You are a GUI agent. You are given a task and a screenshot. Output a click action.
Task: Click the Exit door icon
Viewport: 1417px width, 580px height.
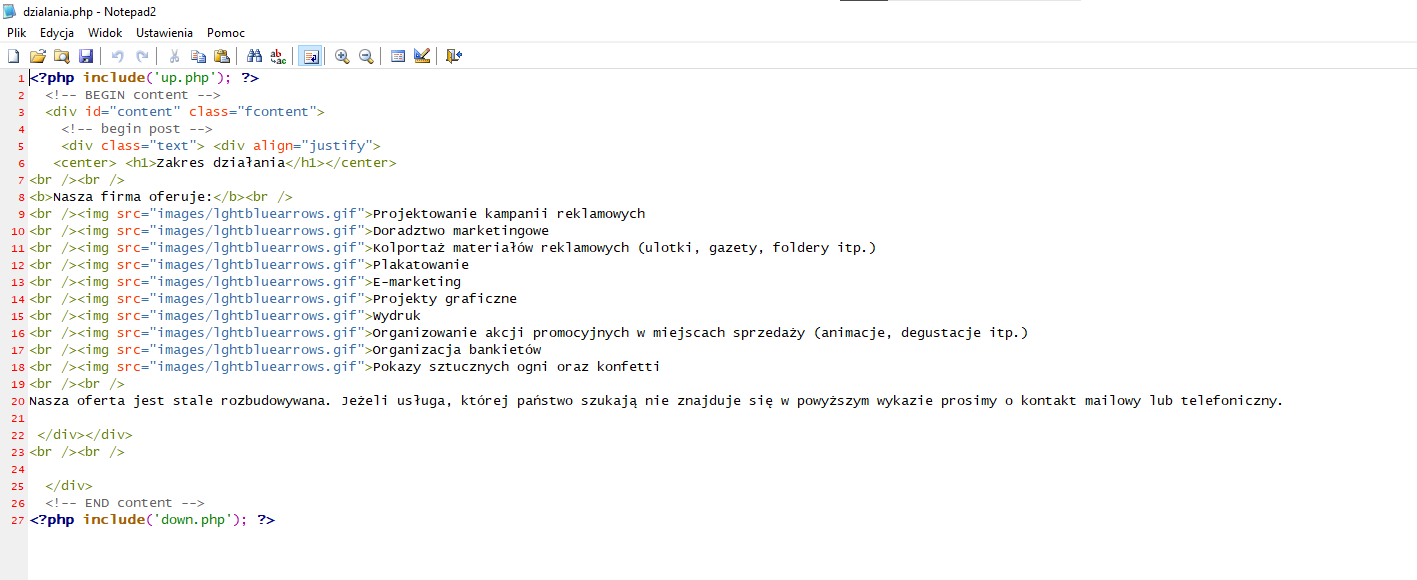point(454,56)
